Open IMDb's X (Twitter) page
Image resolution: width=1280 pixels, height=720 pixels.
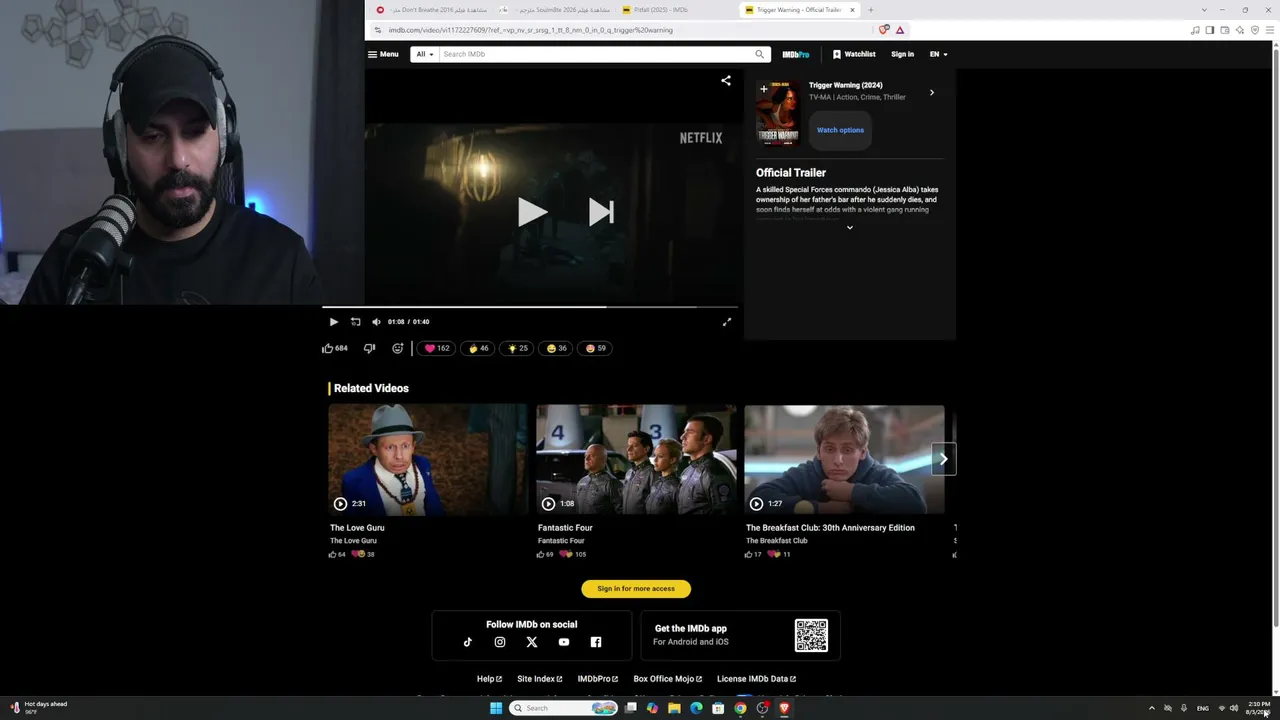[x=532, y=642]
